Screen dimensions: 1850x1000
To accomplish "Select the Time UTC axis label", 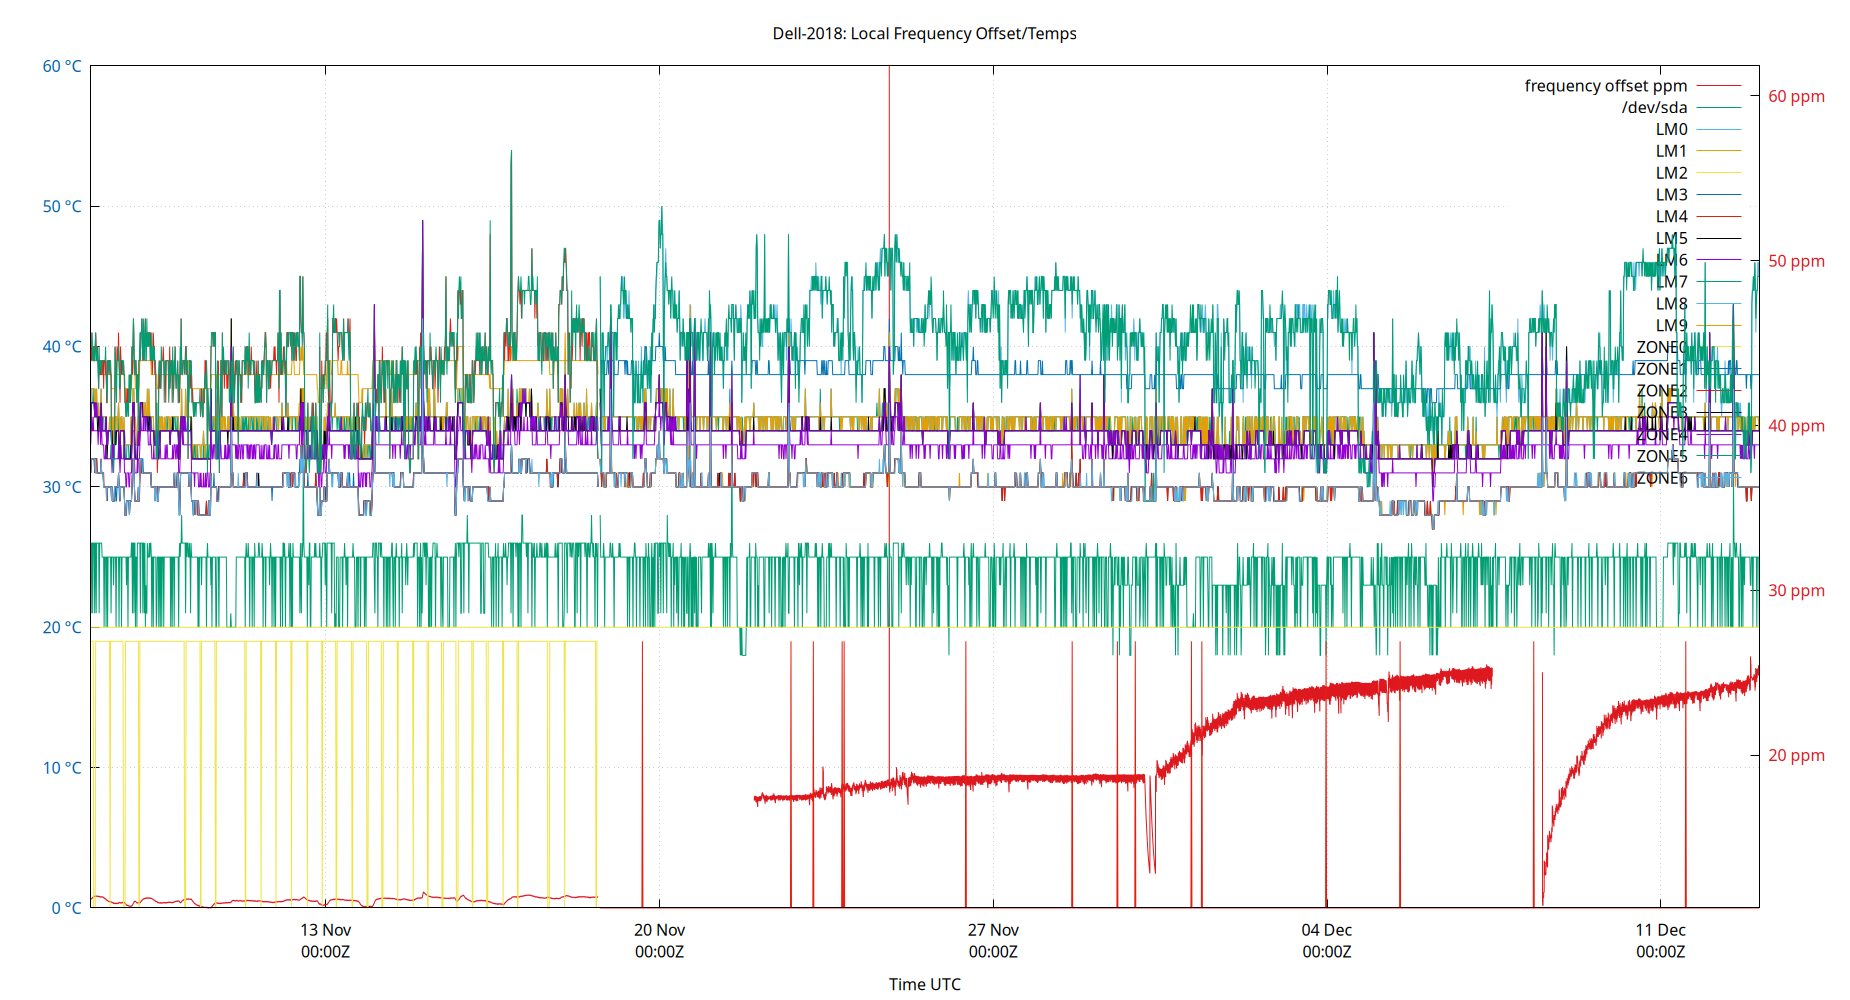I will click(x=925, y=984).
